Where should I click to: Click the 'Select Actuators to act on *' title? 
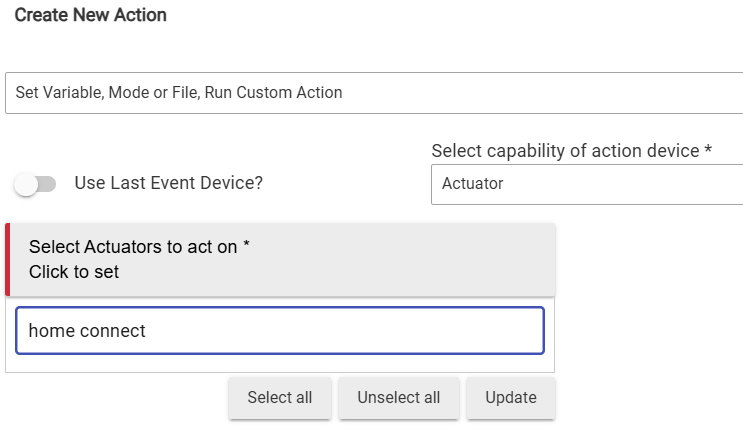click(139, 247)
